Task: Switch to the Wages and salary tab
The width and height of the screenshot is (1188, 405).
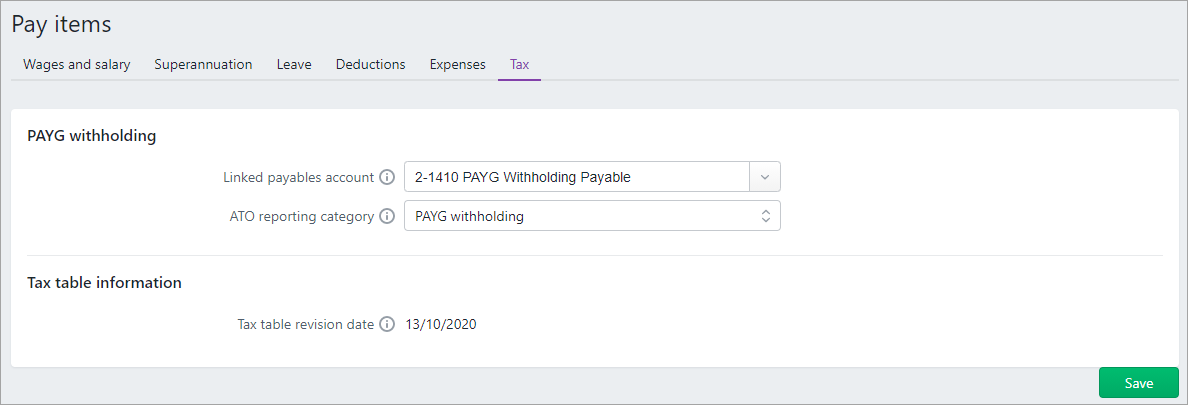Action: (77, 64)
